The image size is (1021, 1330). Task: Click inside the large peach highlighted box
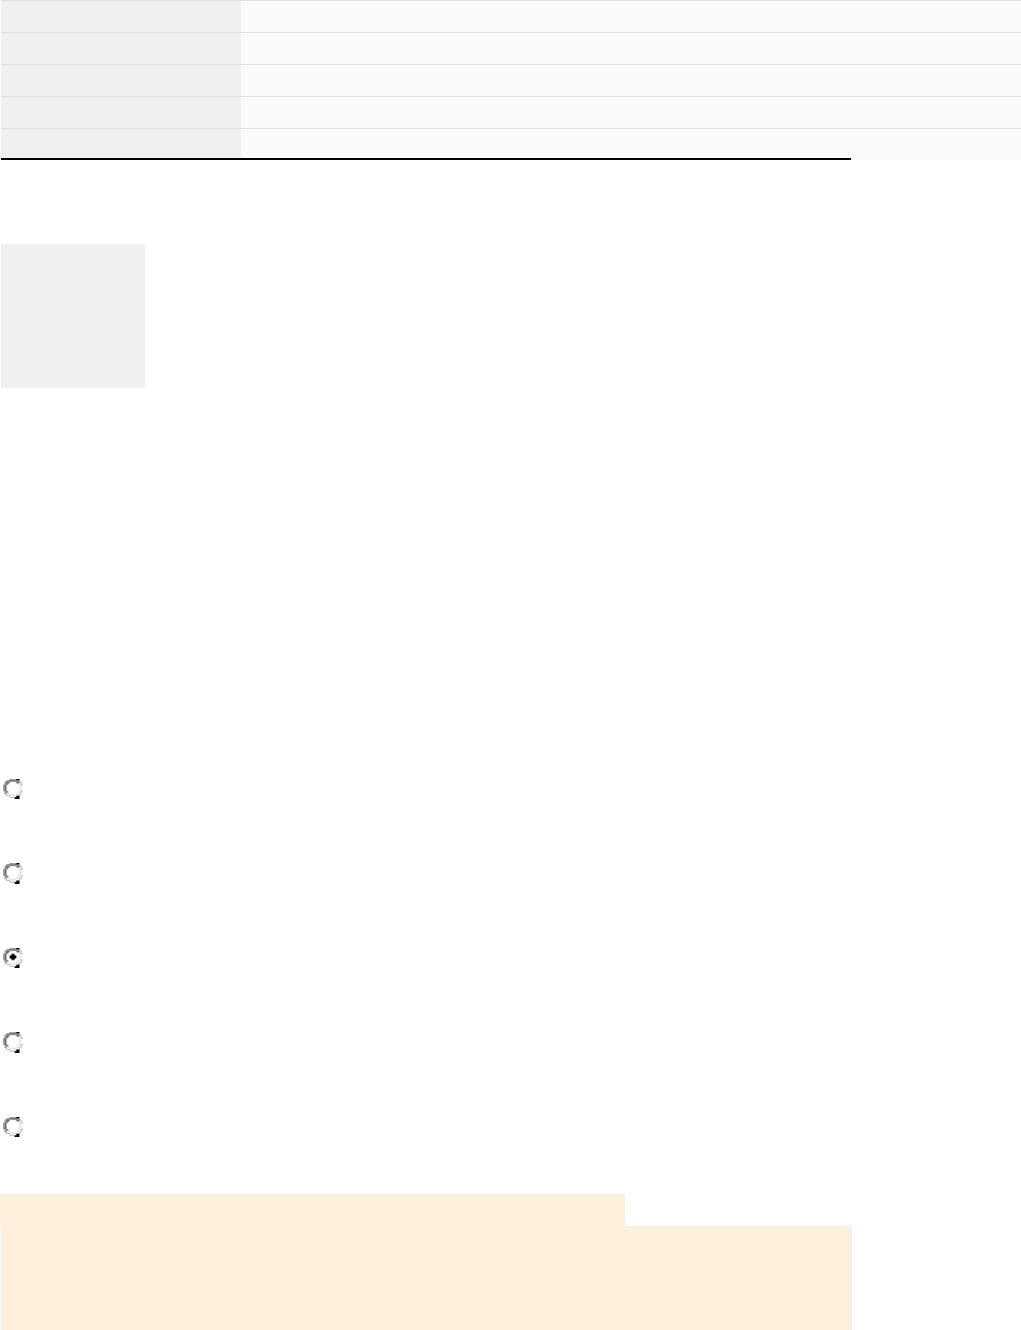coord(425,1277)
